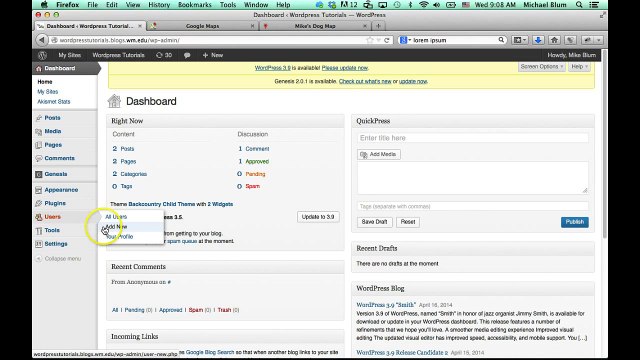Click the Reset button in QuickPress
640x360 pixels.
[408, 222]
